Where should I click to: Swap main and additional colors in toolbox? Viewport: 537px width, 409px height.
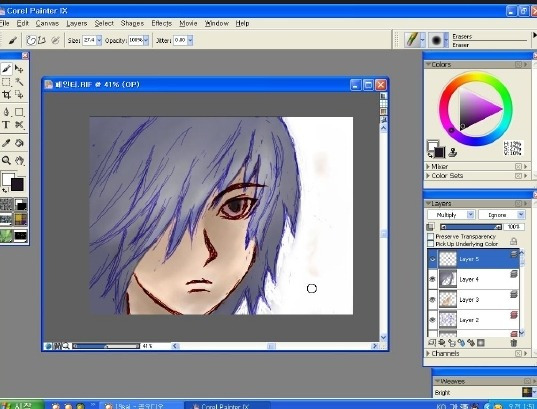click(5, 189)
